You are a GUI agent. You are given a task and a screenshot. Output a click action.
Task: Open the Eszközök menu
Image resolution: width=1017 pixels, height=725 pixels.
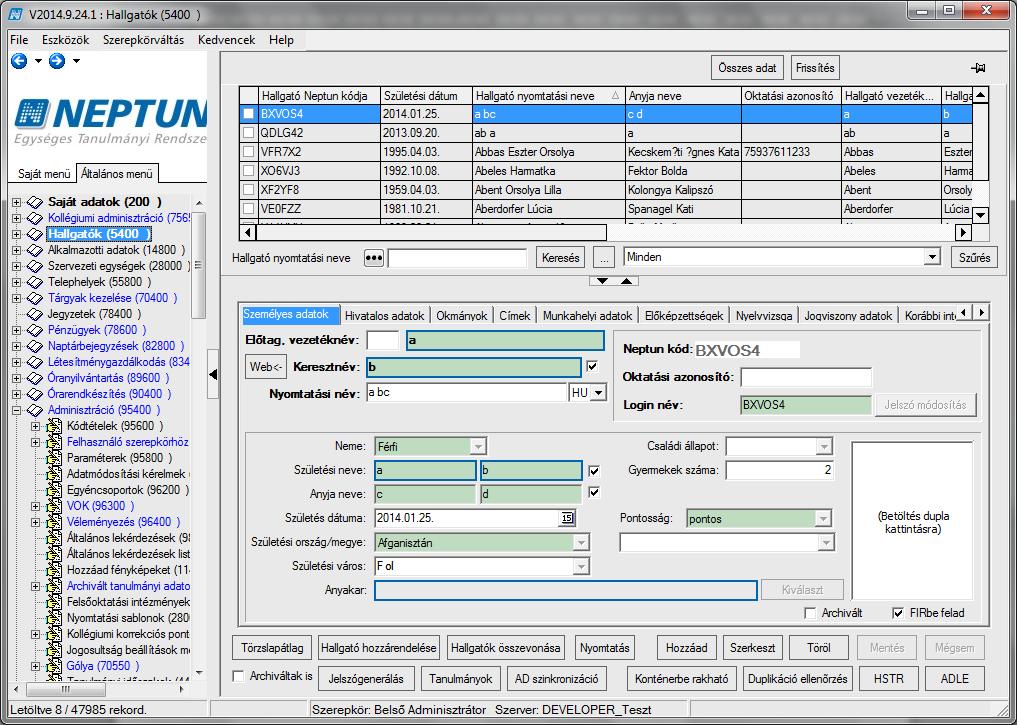coord(66,40)
